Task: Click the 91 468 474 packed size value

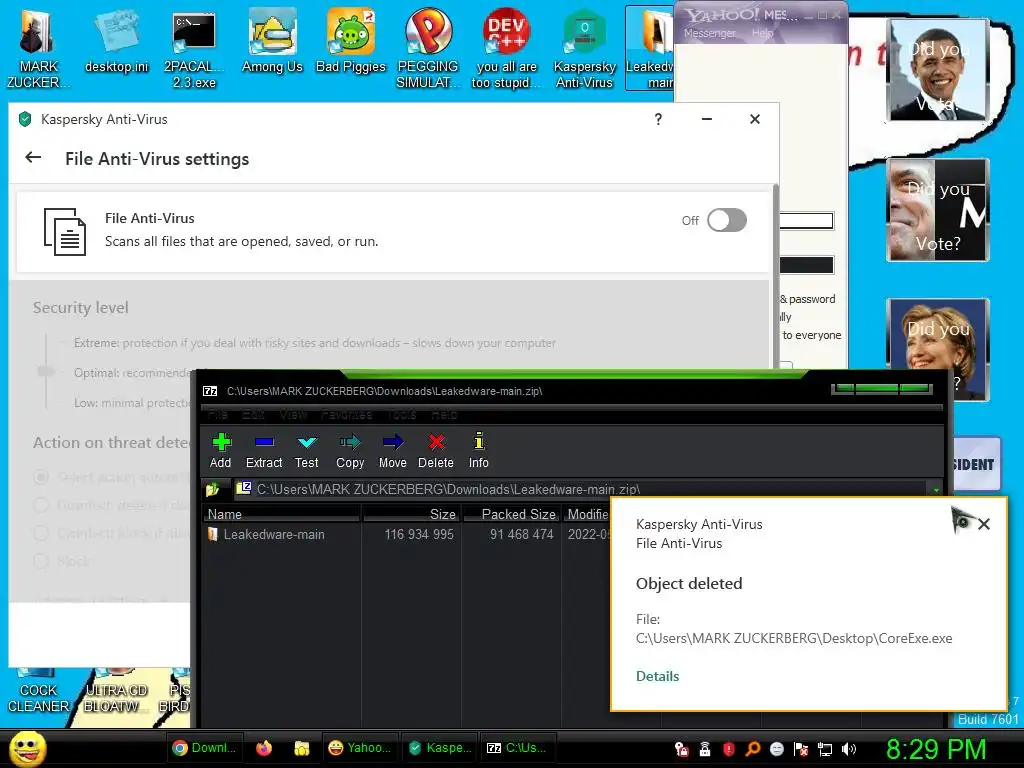Action: (521, 534)
